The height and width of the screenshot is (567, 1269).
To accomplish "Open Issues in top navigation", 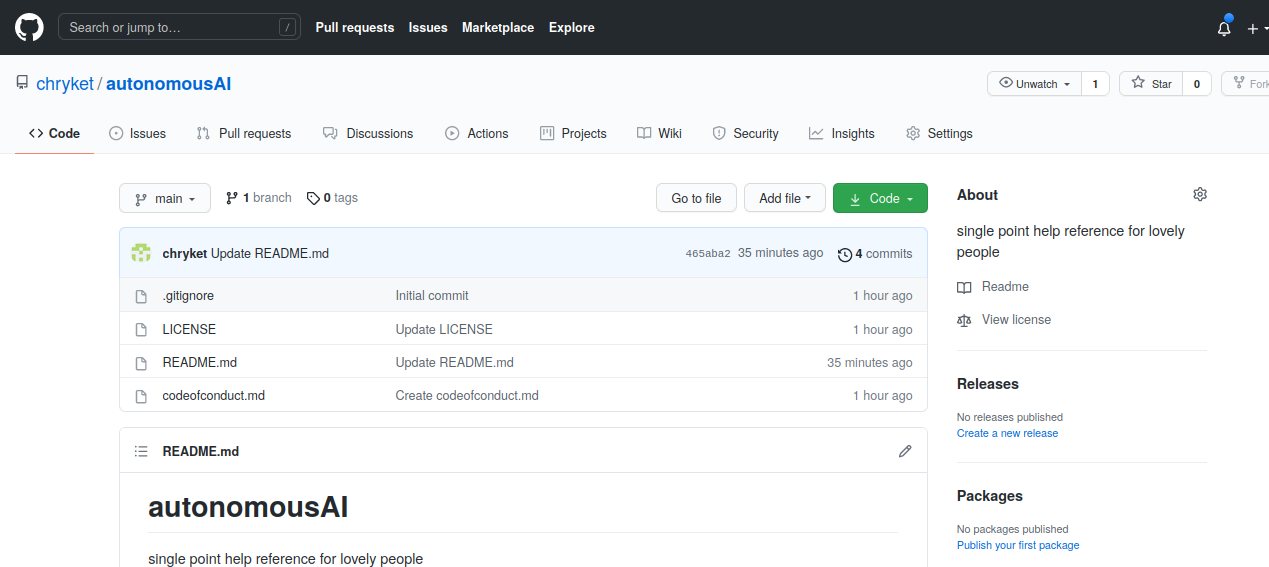I will (x=428, y=27).
